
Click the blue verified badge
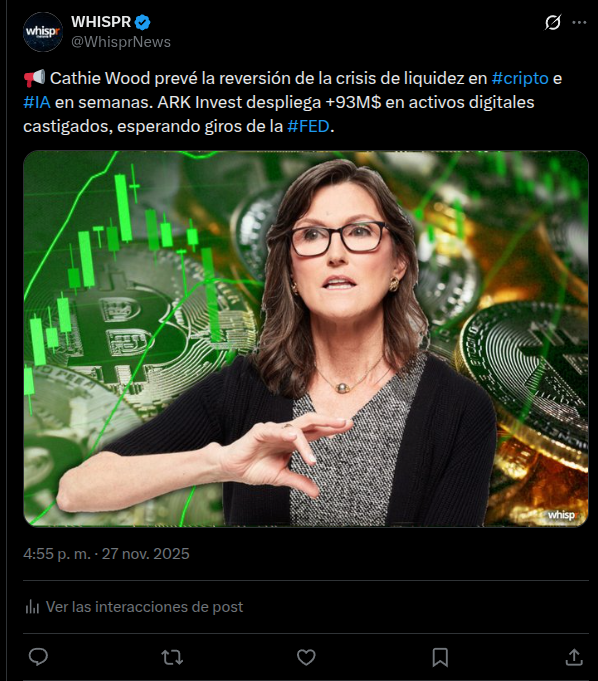coord(142,22)
